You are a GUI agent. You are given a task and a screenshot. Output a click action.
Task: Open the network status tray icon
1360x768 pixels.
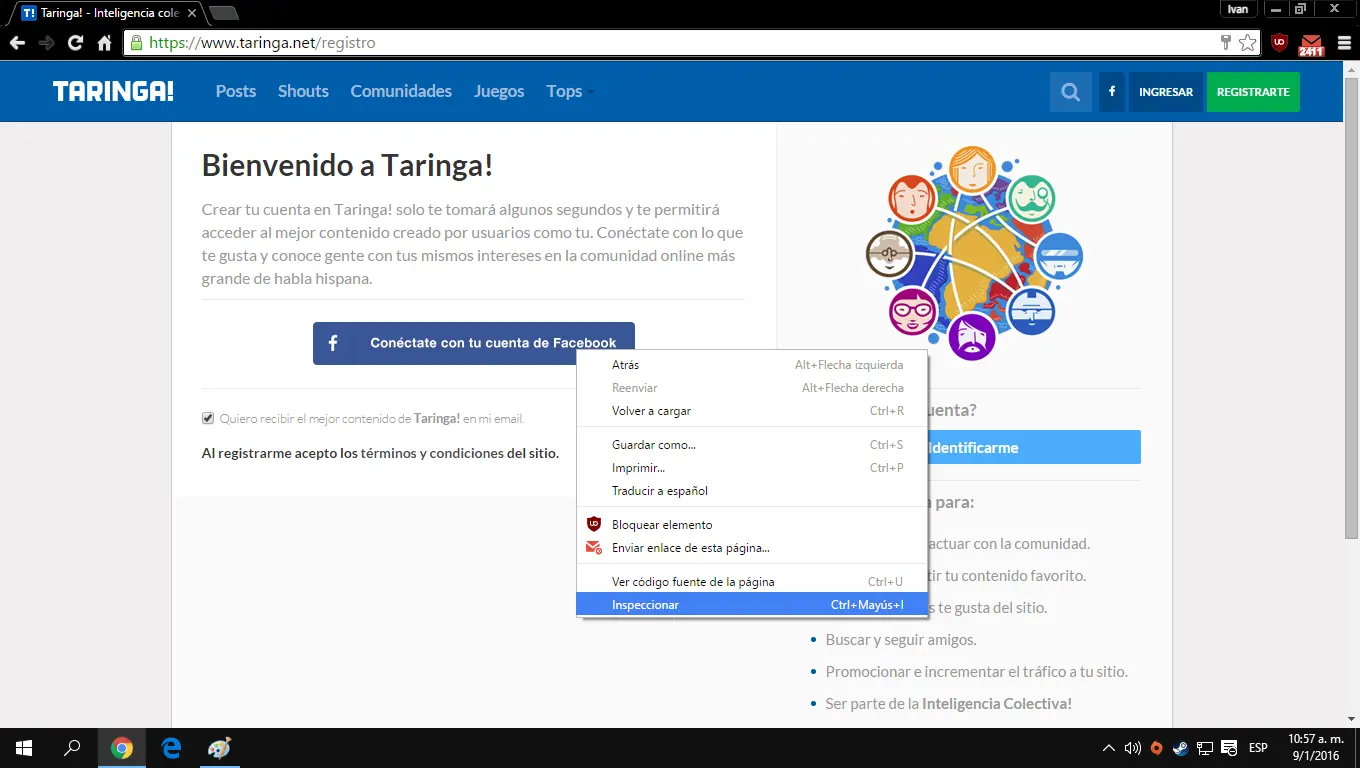(x=1205, y=748)
